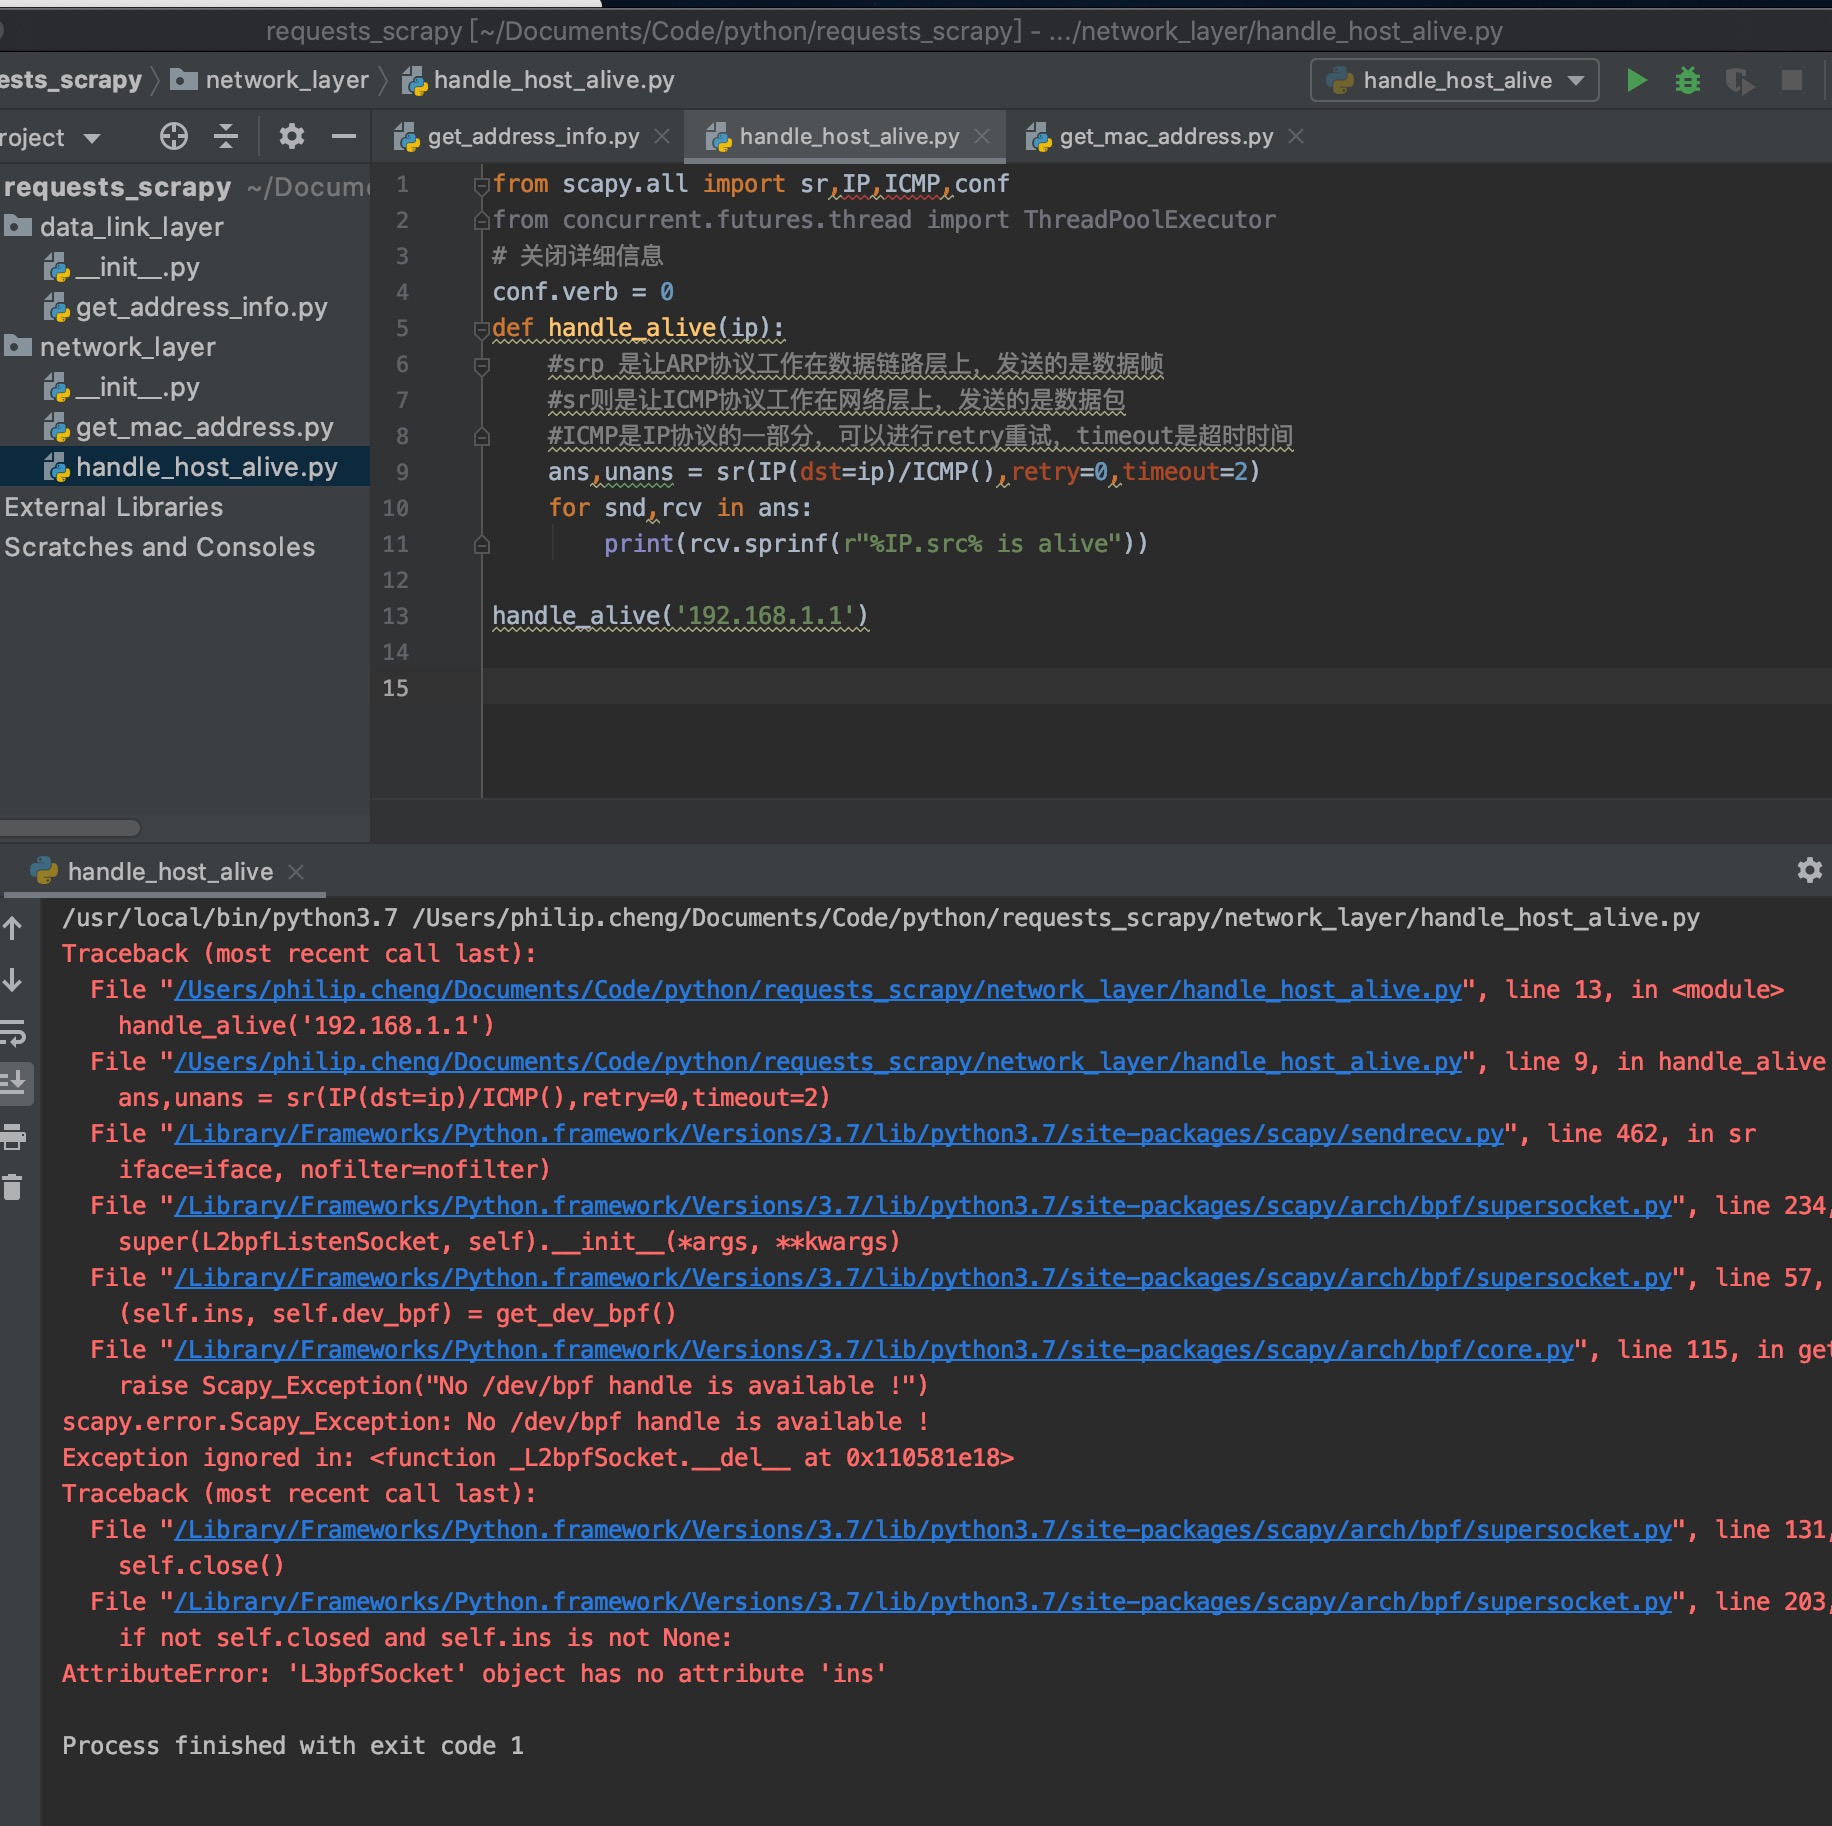Place the cursor on empty line 15 in the editor
The height and width of the screenshot is (1826, 1832).
click(x=1156, y=688)
